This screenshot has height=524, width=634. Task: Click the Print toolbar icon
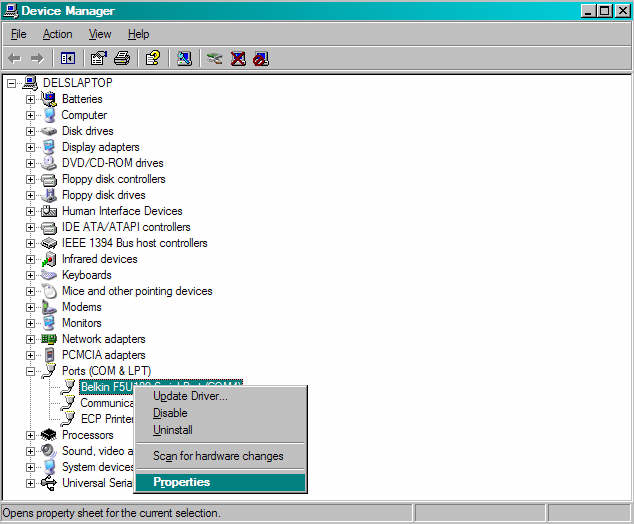(x=121, y=58)
